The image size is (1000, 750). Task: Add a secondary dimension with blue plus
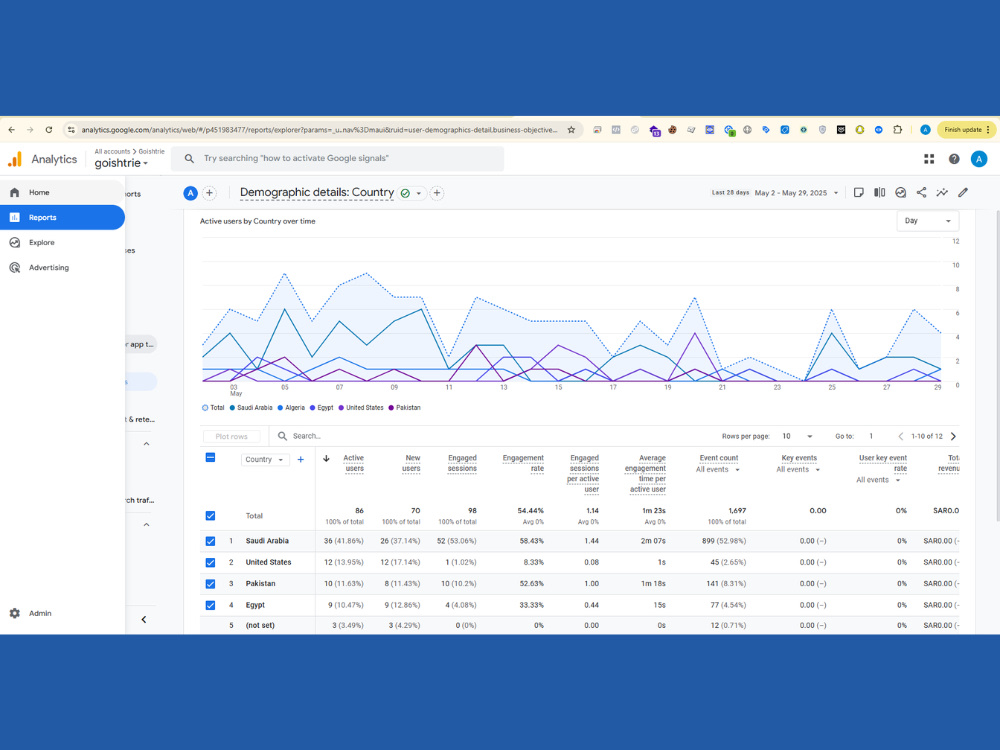coord(300,459)
